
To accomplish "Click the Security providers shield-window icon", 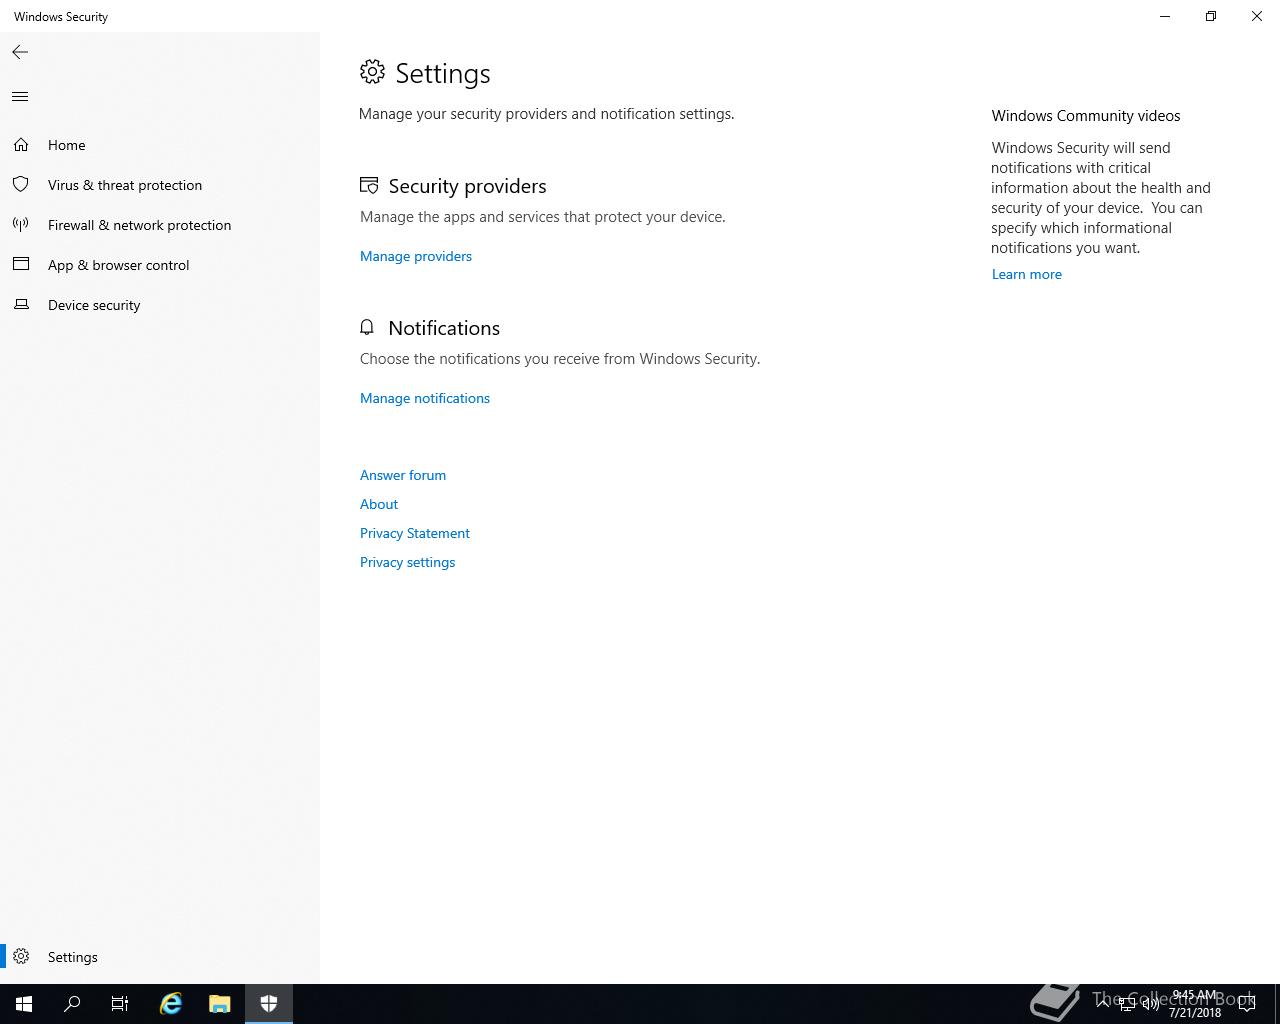I will click(369, 186).
